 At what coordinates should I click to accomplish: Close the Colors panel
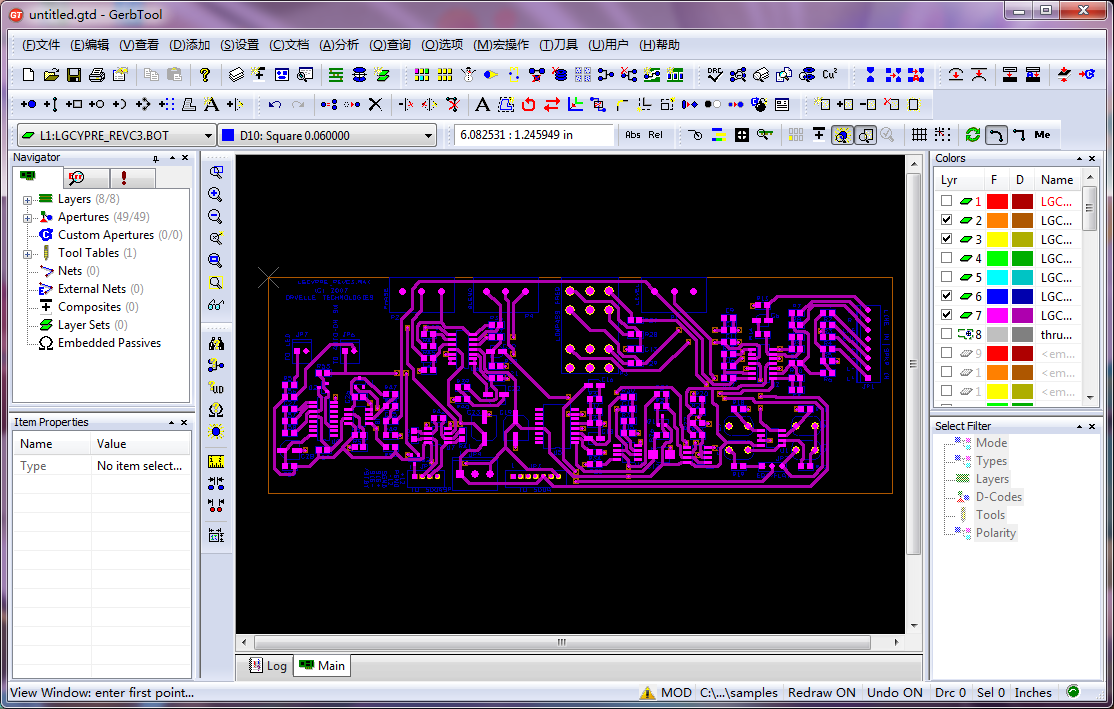[1092, 158]
